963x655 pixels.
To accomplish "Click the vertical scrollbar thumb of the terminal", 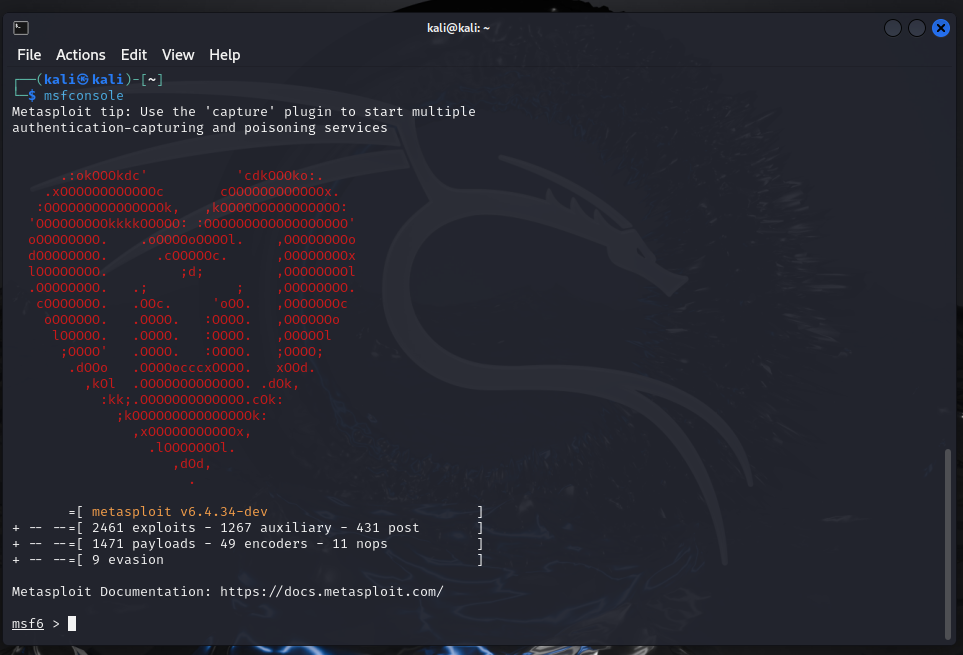I will (948, 544).
